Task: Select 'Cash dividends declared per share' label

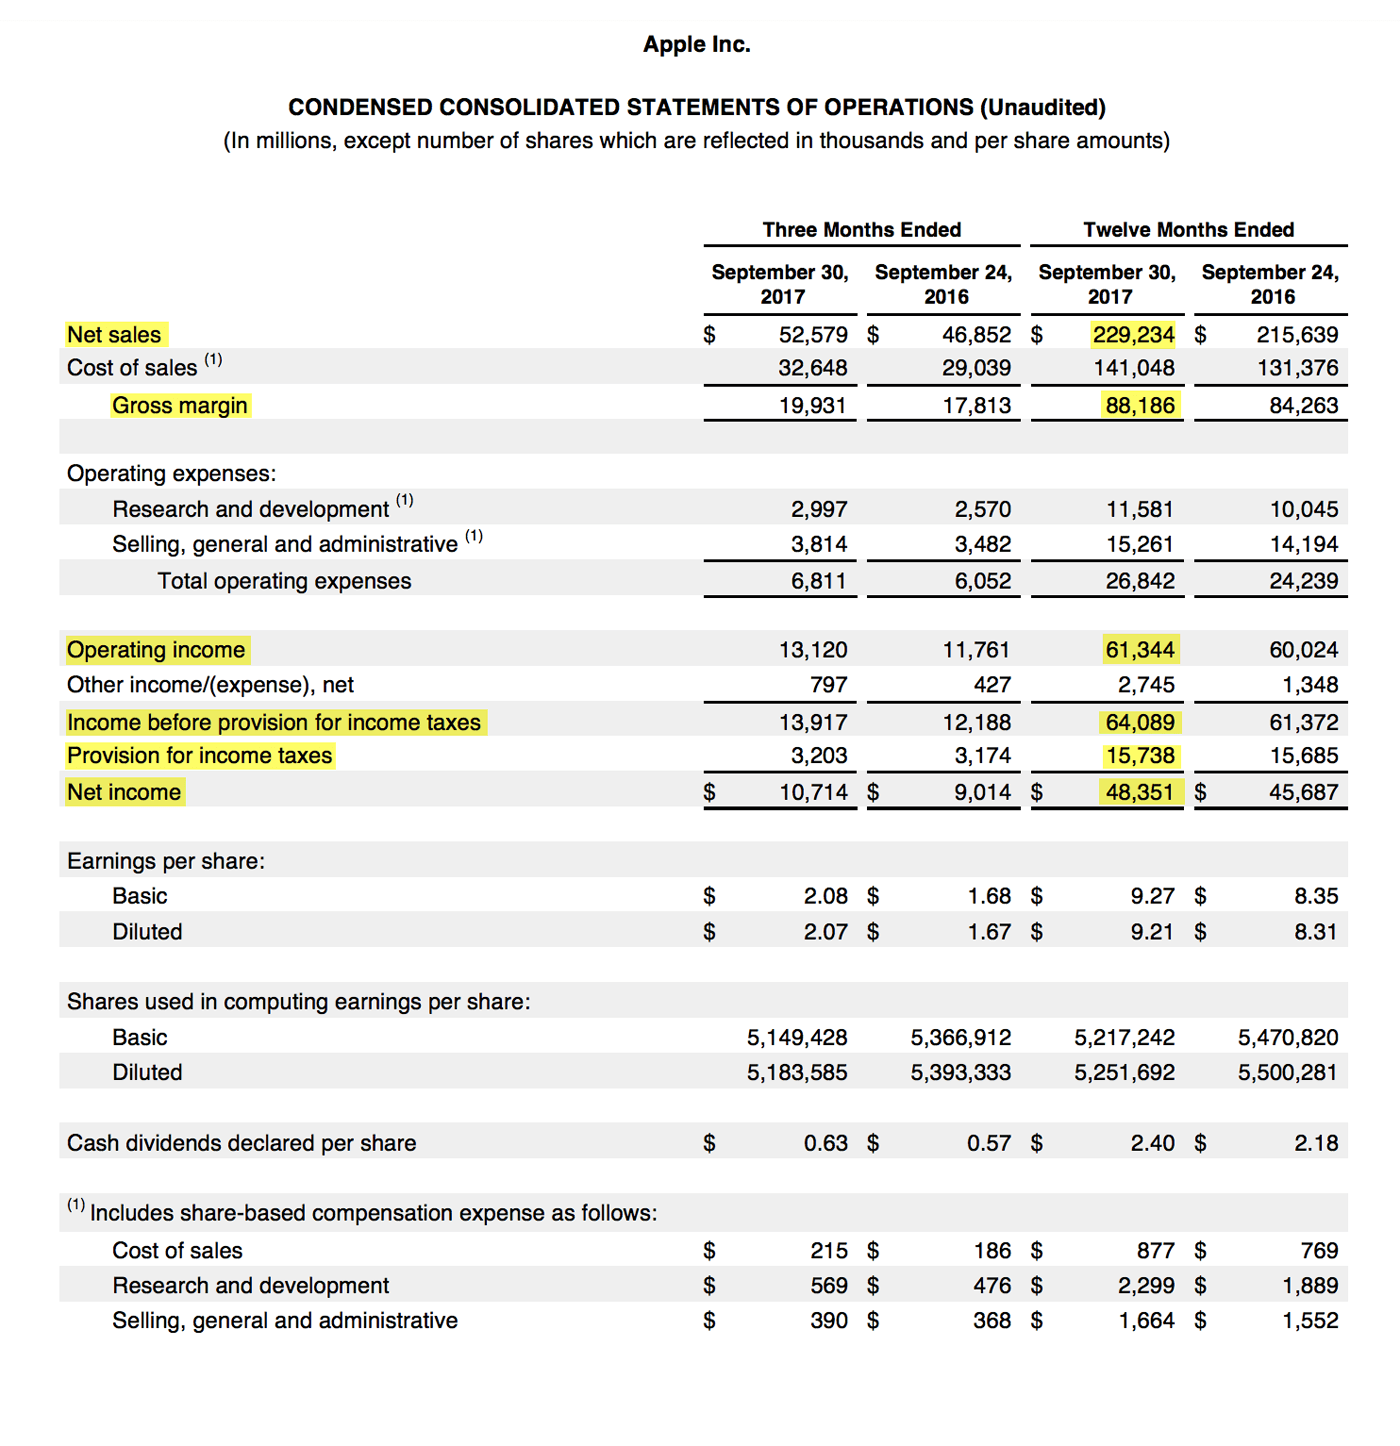Action: click(x=242, y=1143)
